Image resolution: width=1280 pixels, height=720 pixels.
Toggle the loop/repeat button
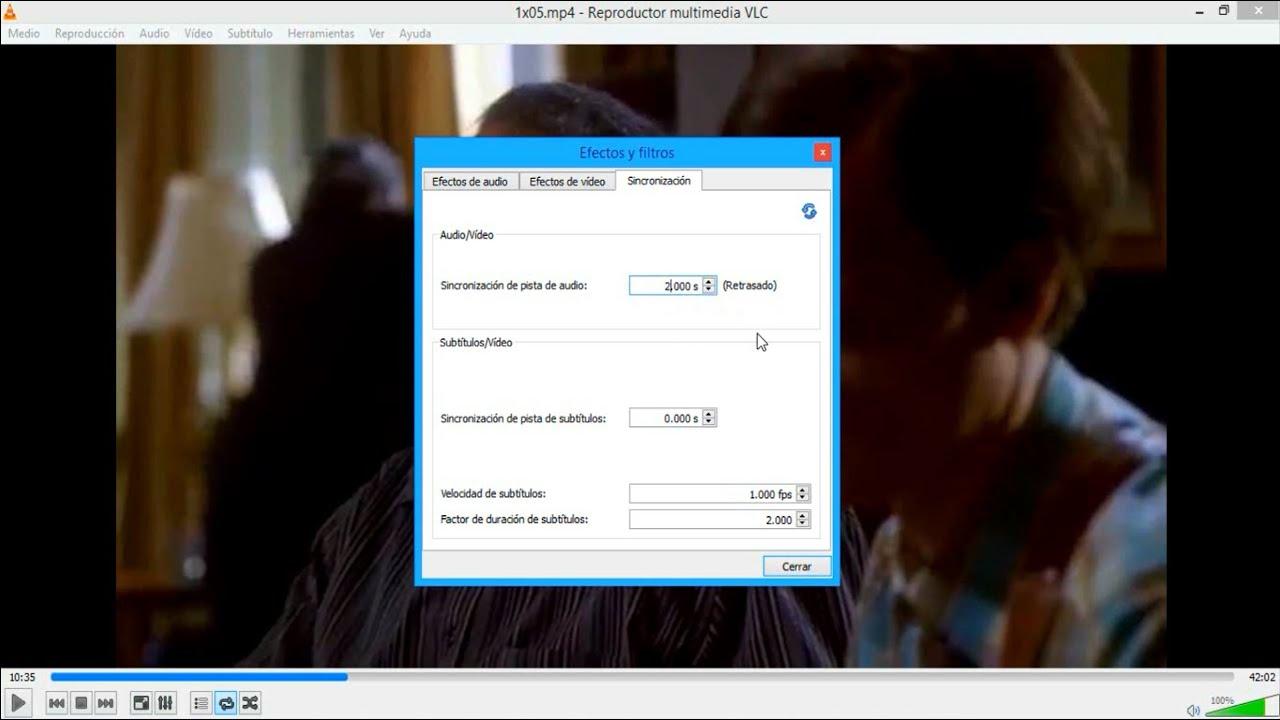pos(226,703)
